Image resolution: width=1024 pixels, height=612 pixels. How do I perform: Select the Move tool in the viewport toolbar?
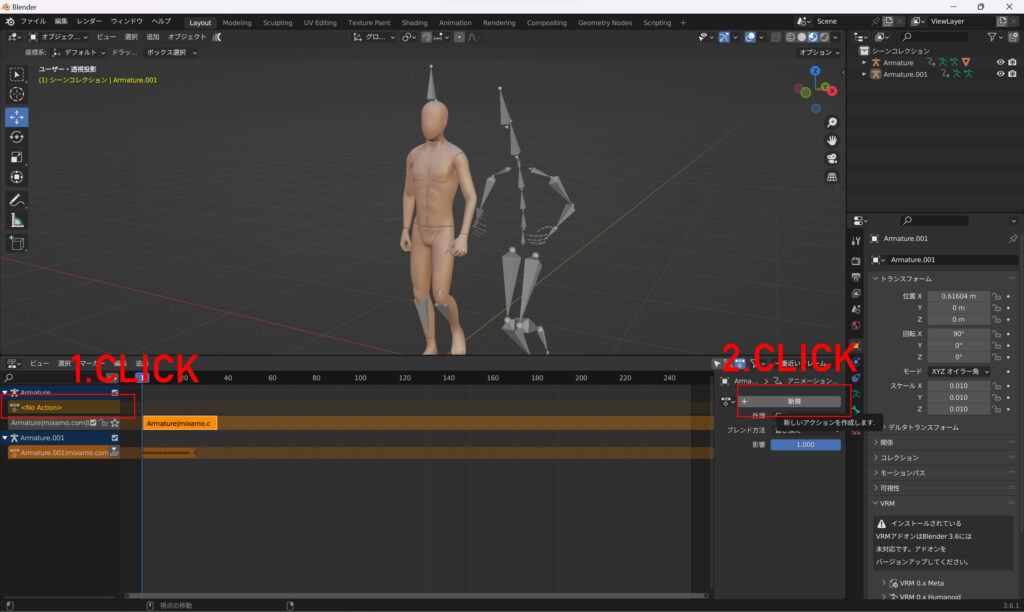[x=17, y=116]
